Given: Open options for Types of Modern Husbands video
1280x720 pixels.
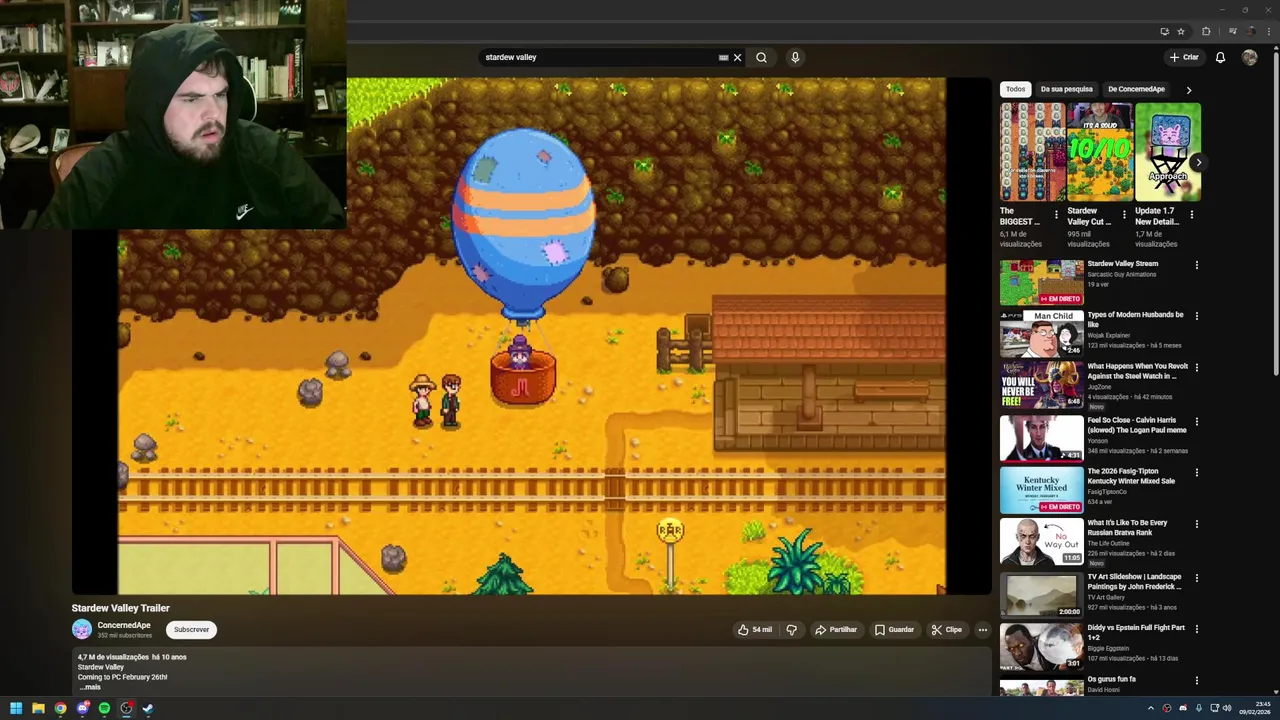Looking at the screenshot, I should coord(1196,316).
